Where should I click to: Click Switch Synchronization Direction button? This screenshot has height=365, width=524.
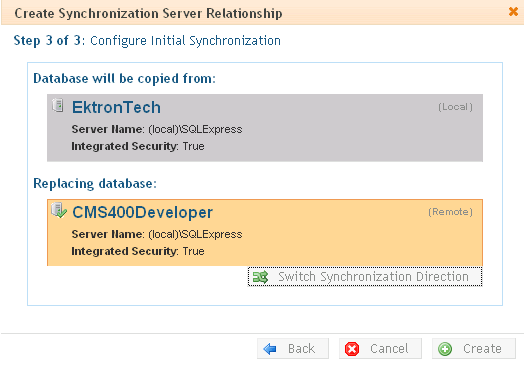(365, 277)
